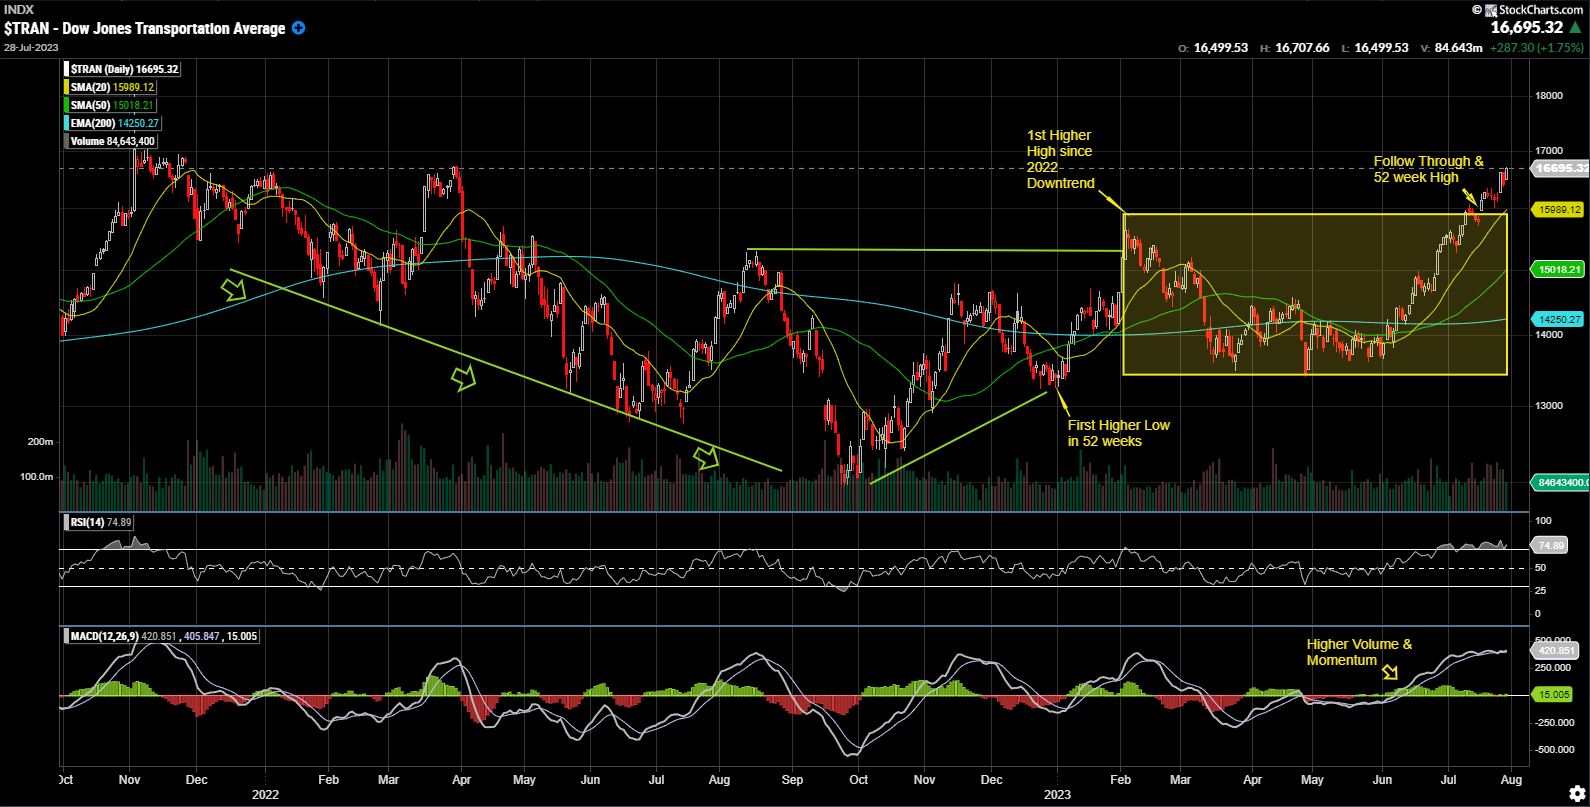
Task: Click the $TRAN (Daily) legend label
Action: click(x=124, y=69)
